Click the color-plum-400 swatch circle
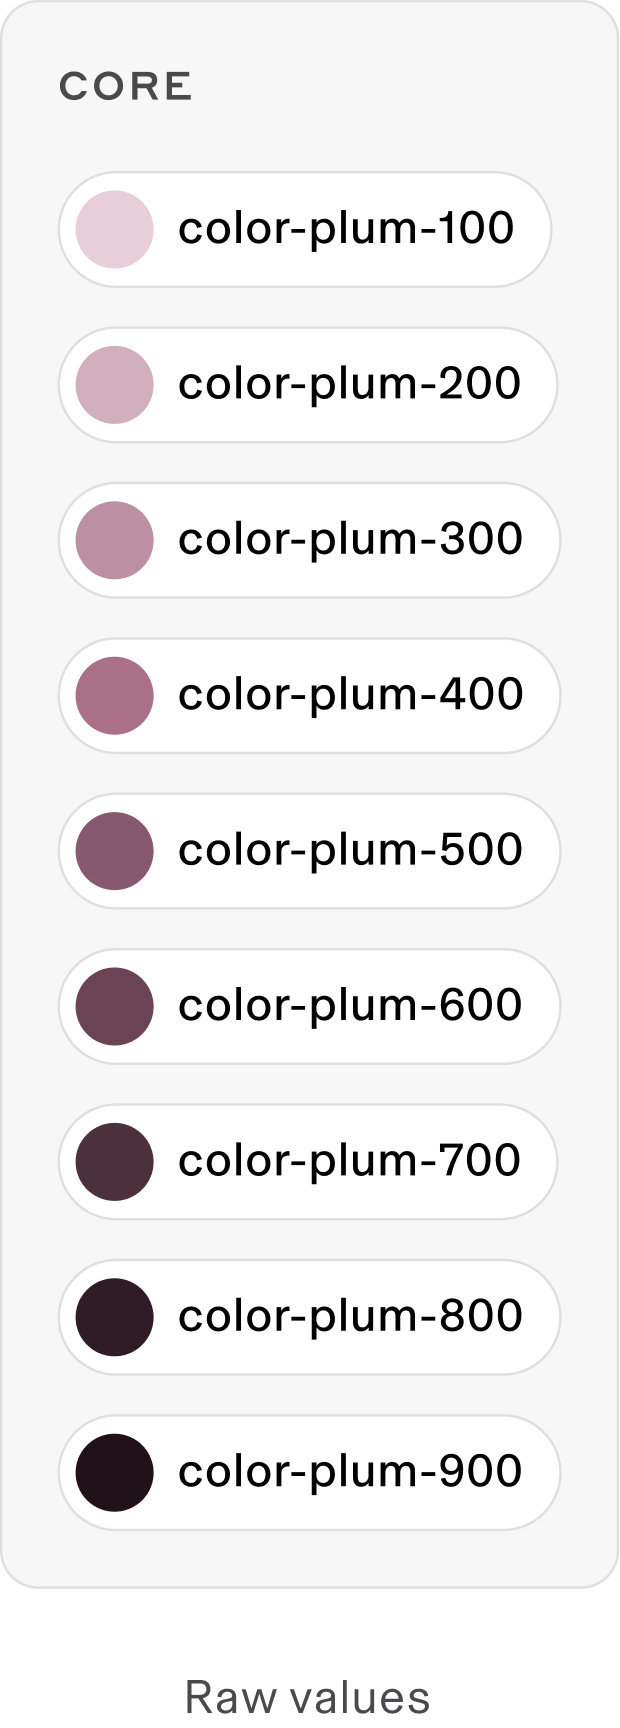 pos(115,695)
